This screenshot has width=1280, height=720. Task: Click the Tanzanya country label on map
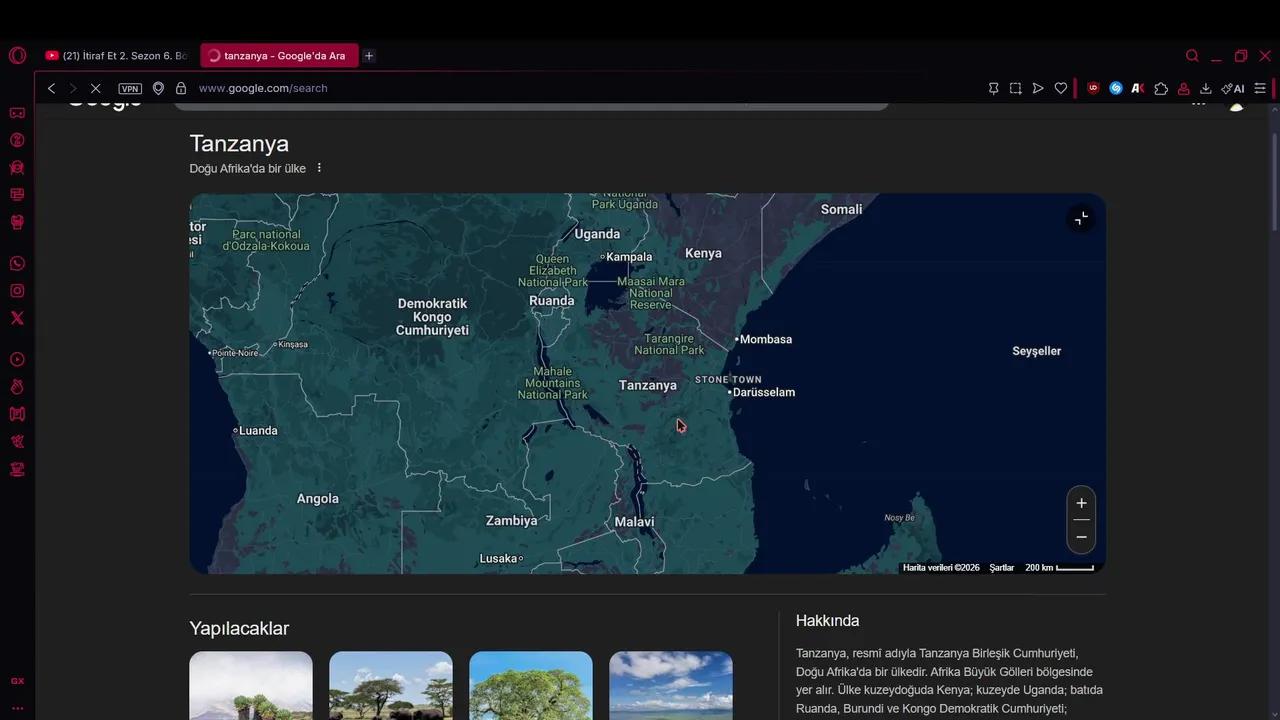(648, 385)
